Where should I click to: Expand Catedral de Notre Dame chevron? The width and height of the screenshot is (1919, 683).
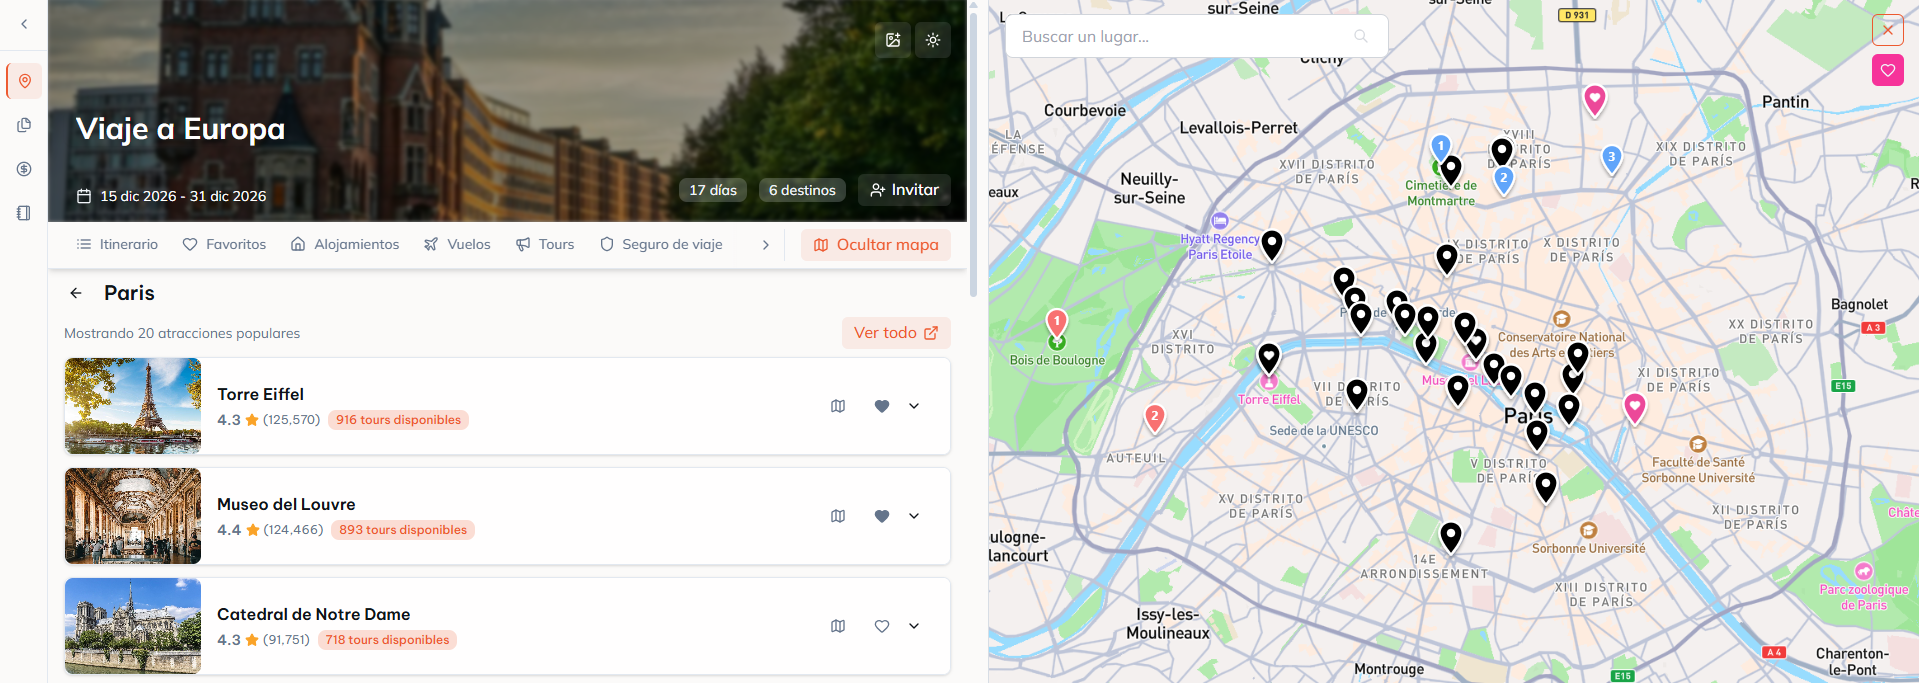pos(914,626)
